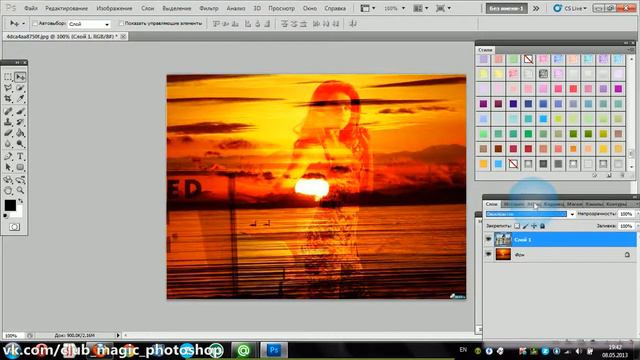This screenshot has height=360, width=640.
Task: Expand the status bar info arrow
Action: click(x=118, y=335)
